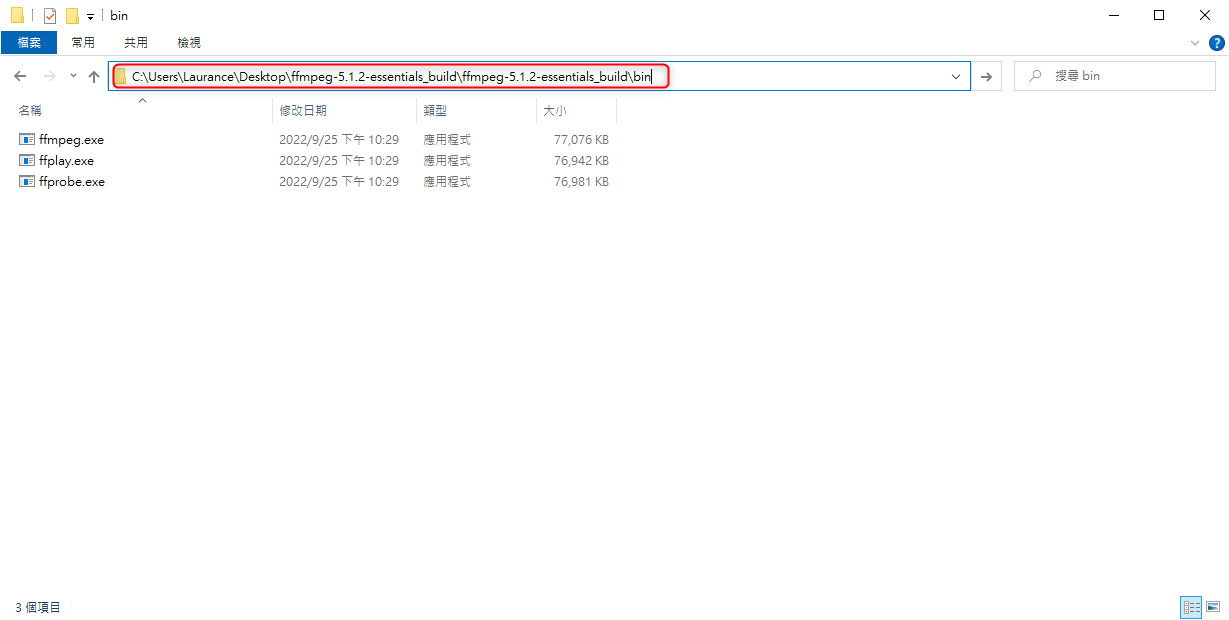The width and height of the screenshot is (1229, 620).
Task: Click the magnifier icon in search box
Action: pyautogui.click(x=1035, y=76)
